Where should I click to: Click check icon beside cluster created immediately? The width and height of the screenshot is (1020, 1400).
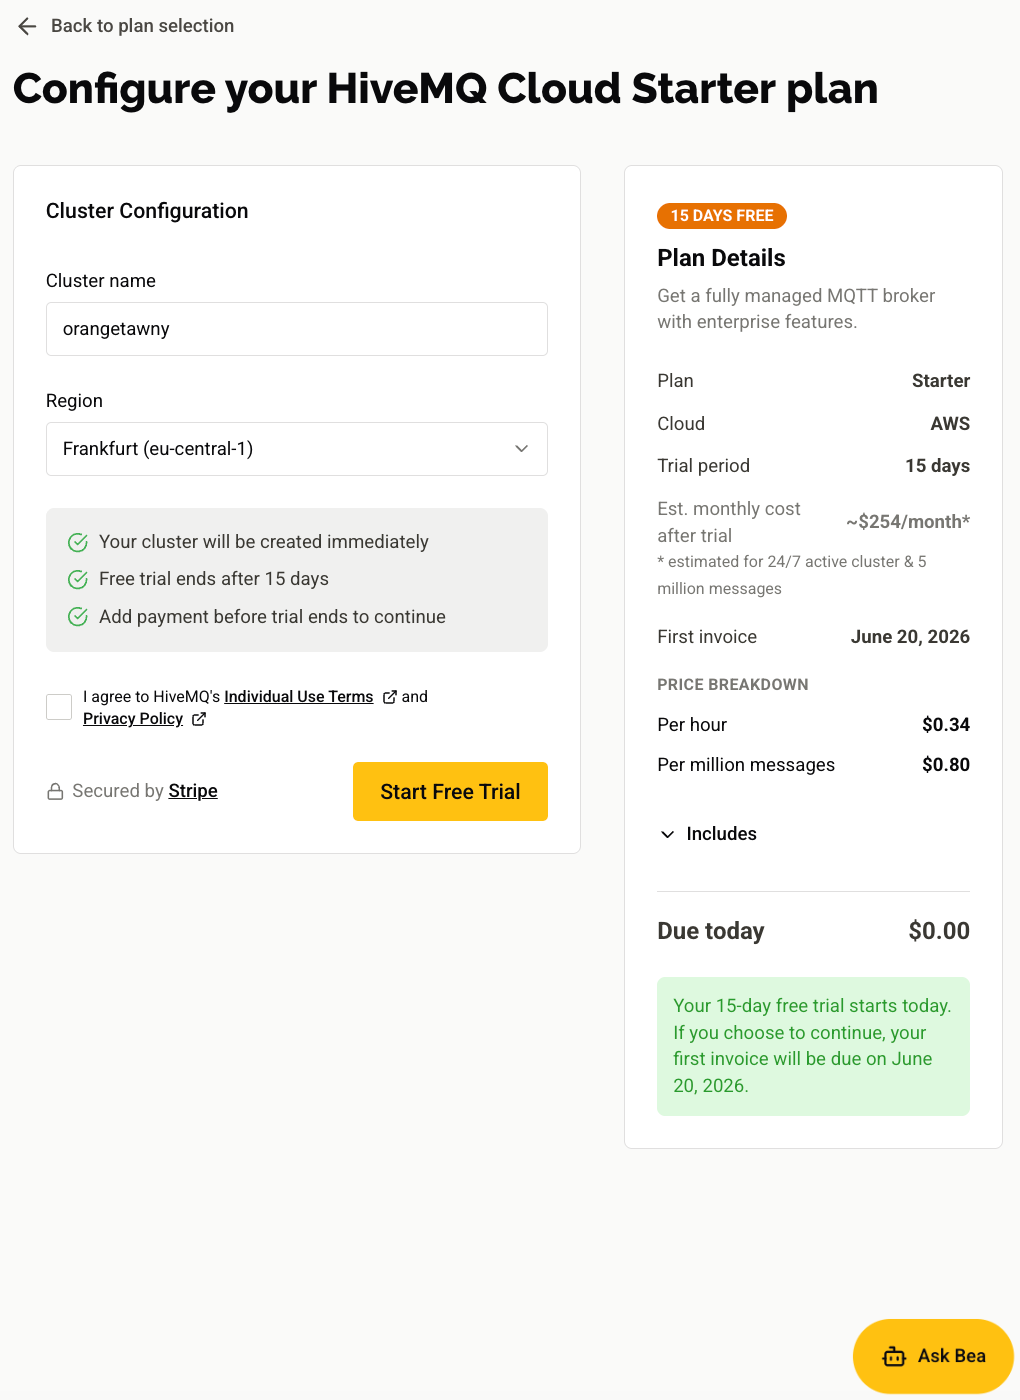coord(78,542)
